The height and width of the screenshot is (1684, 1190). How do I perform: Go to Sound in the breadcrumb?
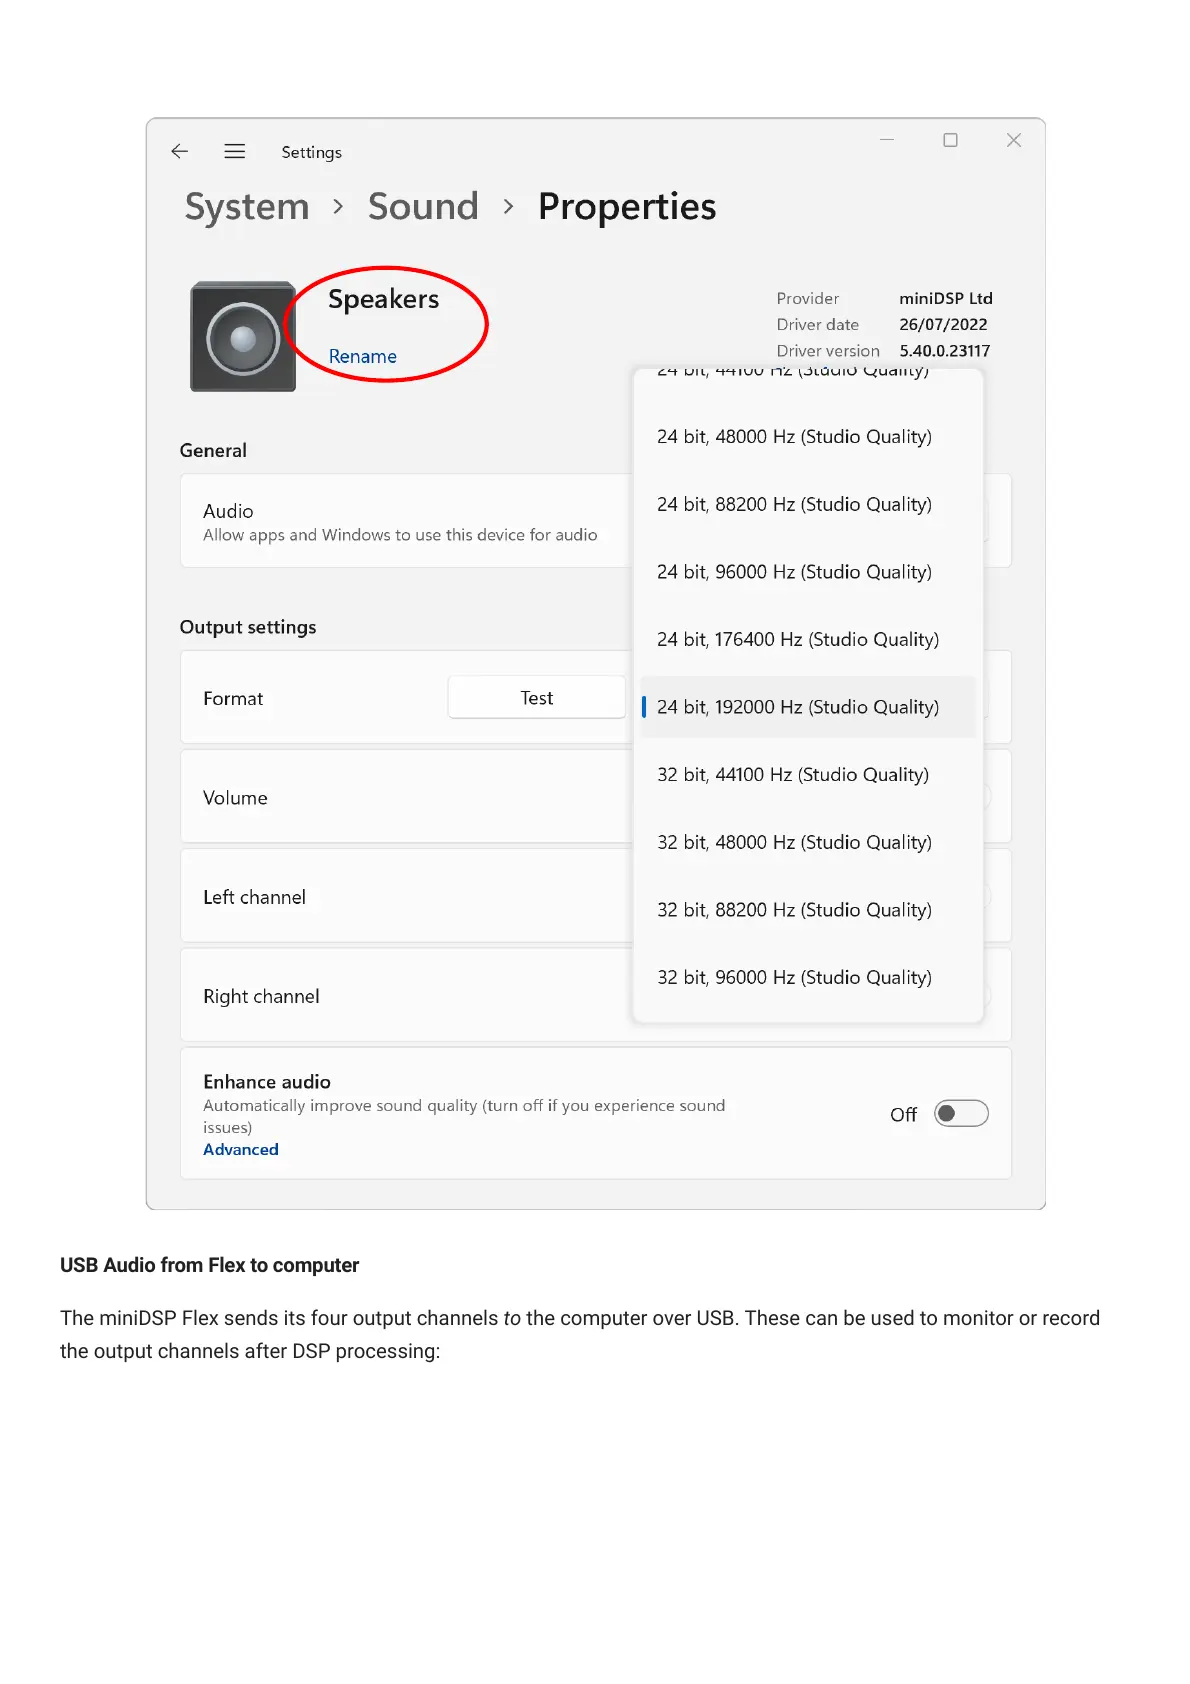click(x=423, y=207)
